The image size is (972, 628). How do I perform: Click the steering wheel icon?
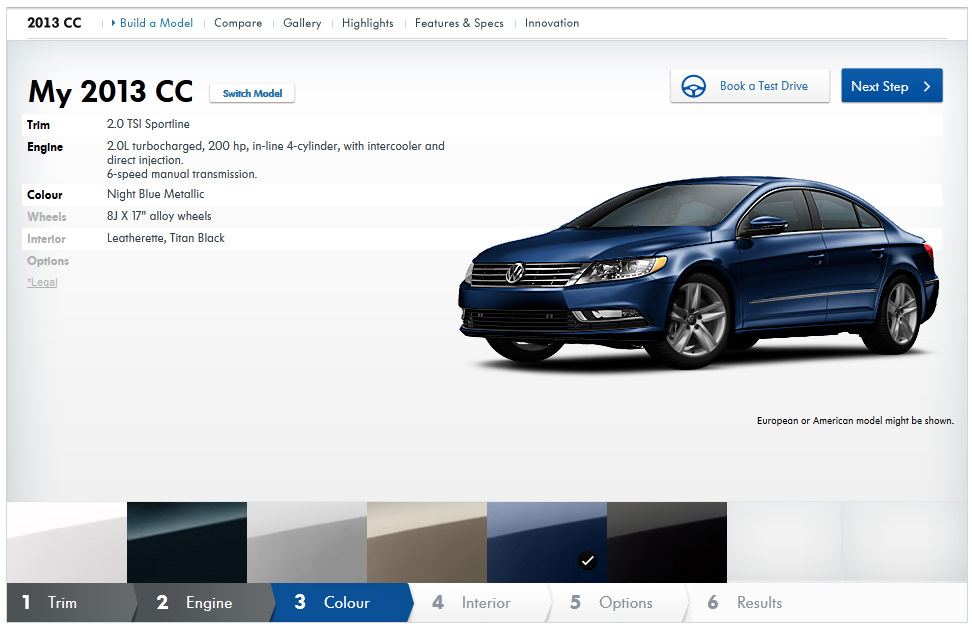tap(693, 86)
